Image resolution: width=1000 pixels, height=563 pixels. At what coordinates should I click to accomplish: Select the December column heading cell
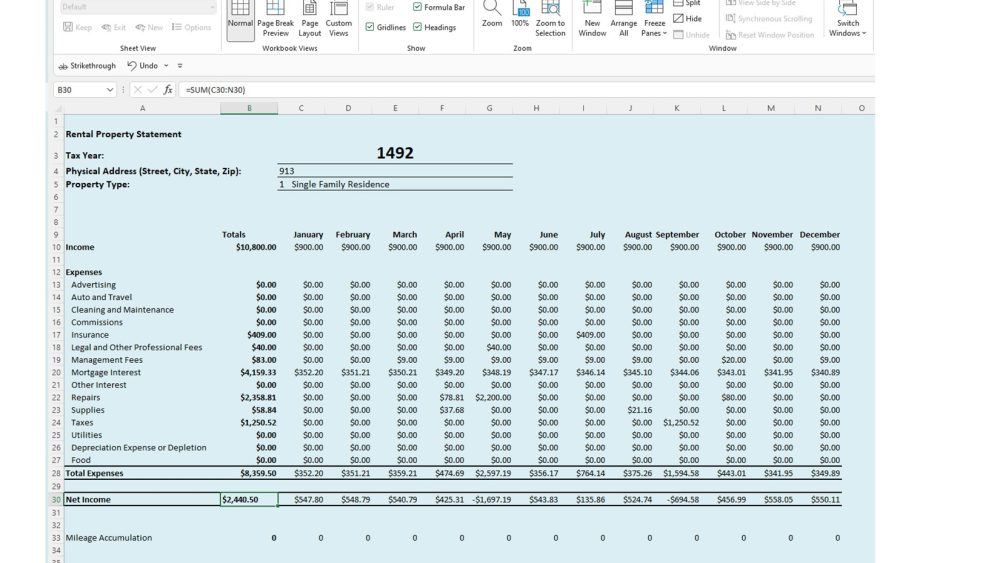point(818,235)
